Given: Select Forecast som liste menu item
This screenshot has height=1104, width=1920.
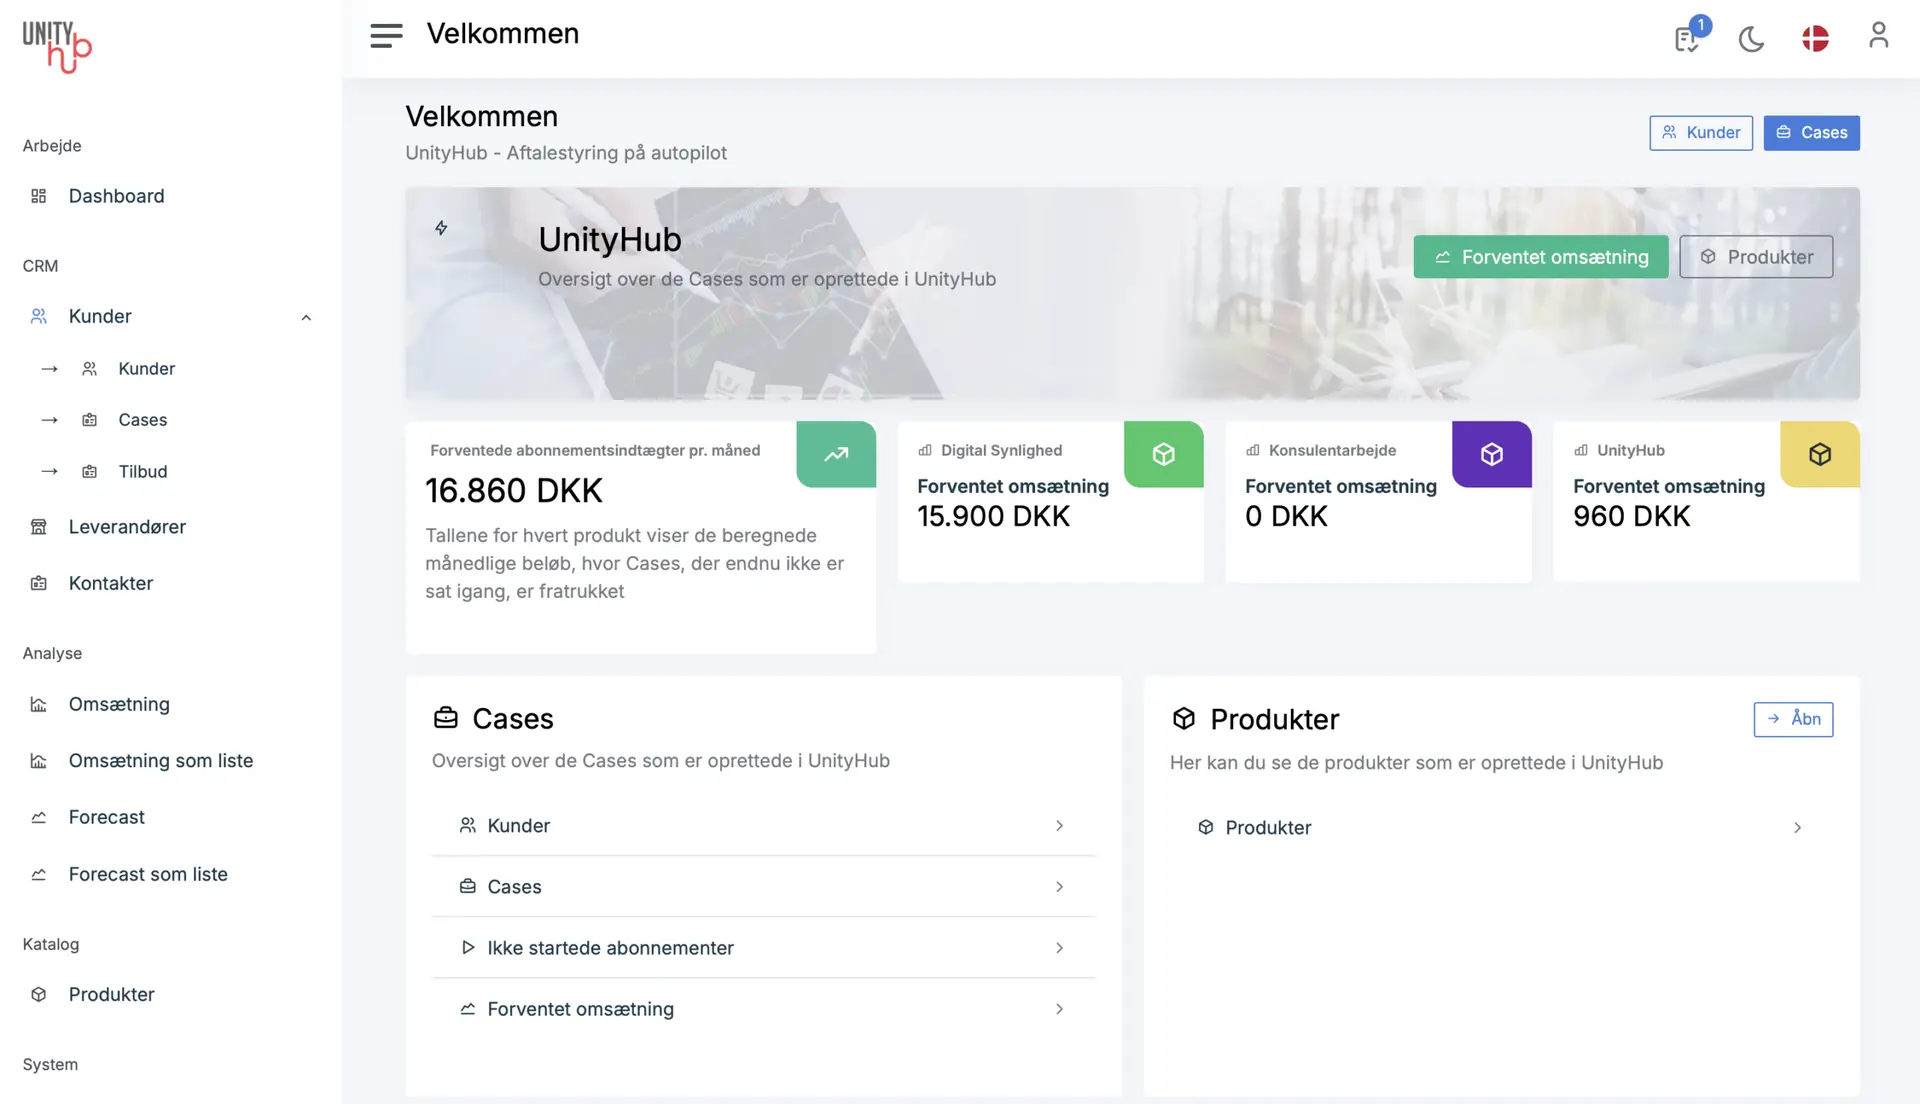Looking at the screenshot, I should point(148,874).
